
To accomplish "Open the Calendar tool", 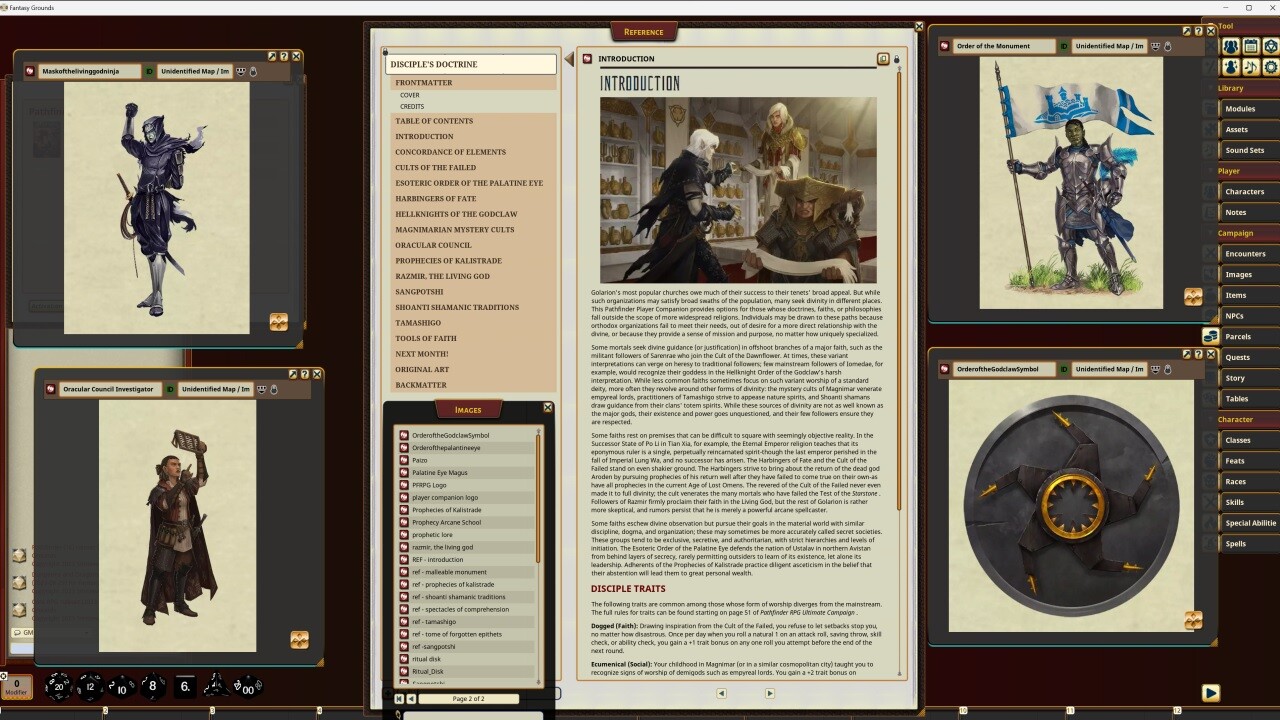I will pyautogui.click(x=1249, y=46).
